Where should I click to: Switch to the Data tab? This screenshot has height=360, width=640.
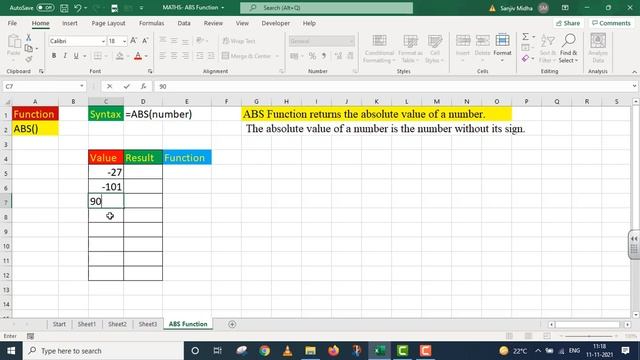(x=184, y=23)
